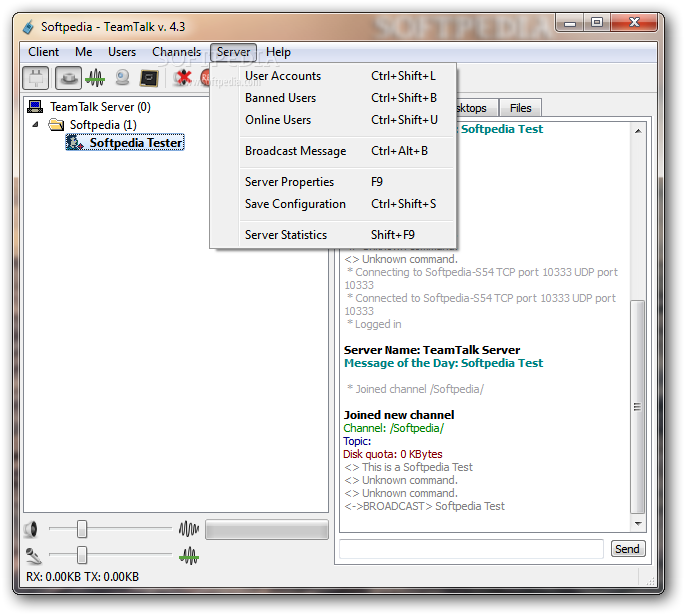Click the BROADCAST Softpedia Test chat line

tap(424, 506)
